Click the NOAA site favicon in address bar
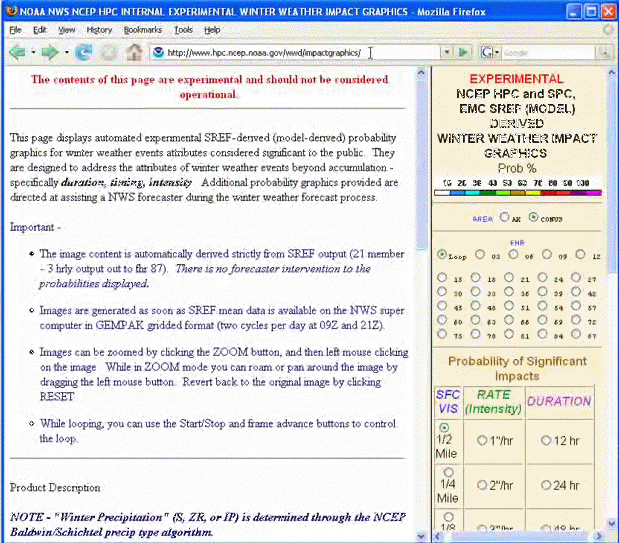The height and width of the screenshot is (543, 619). coord(158,52)
